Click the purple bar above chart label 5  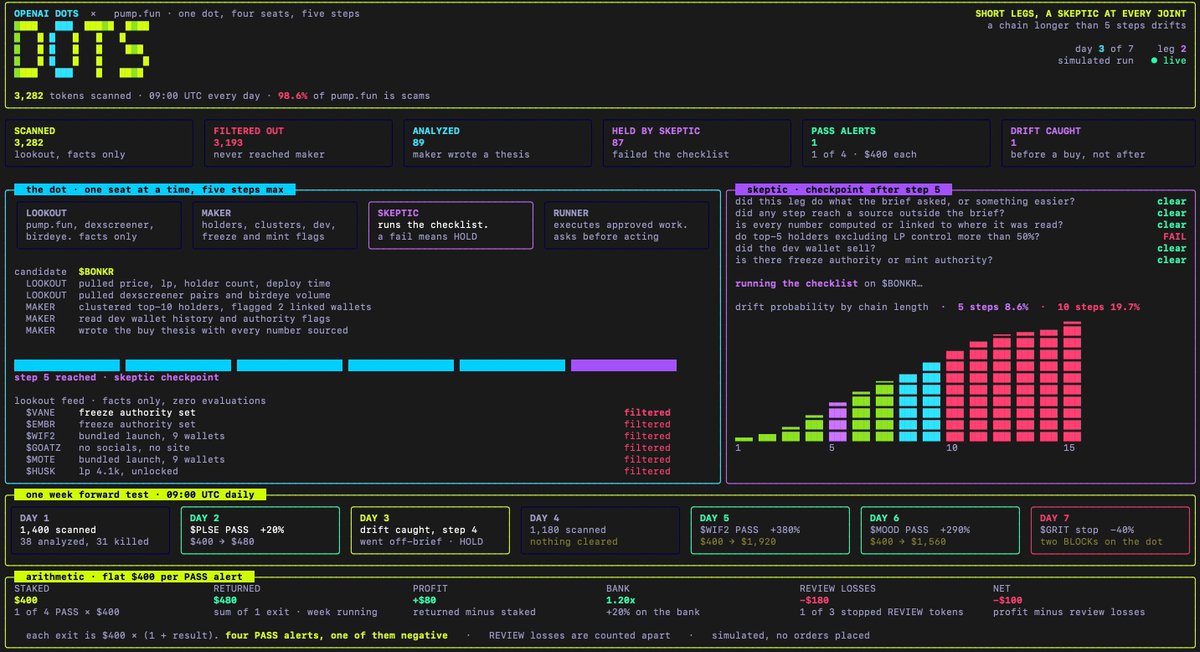[837, 421]
